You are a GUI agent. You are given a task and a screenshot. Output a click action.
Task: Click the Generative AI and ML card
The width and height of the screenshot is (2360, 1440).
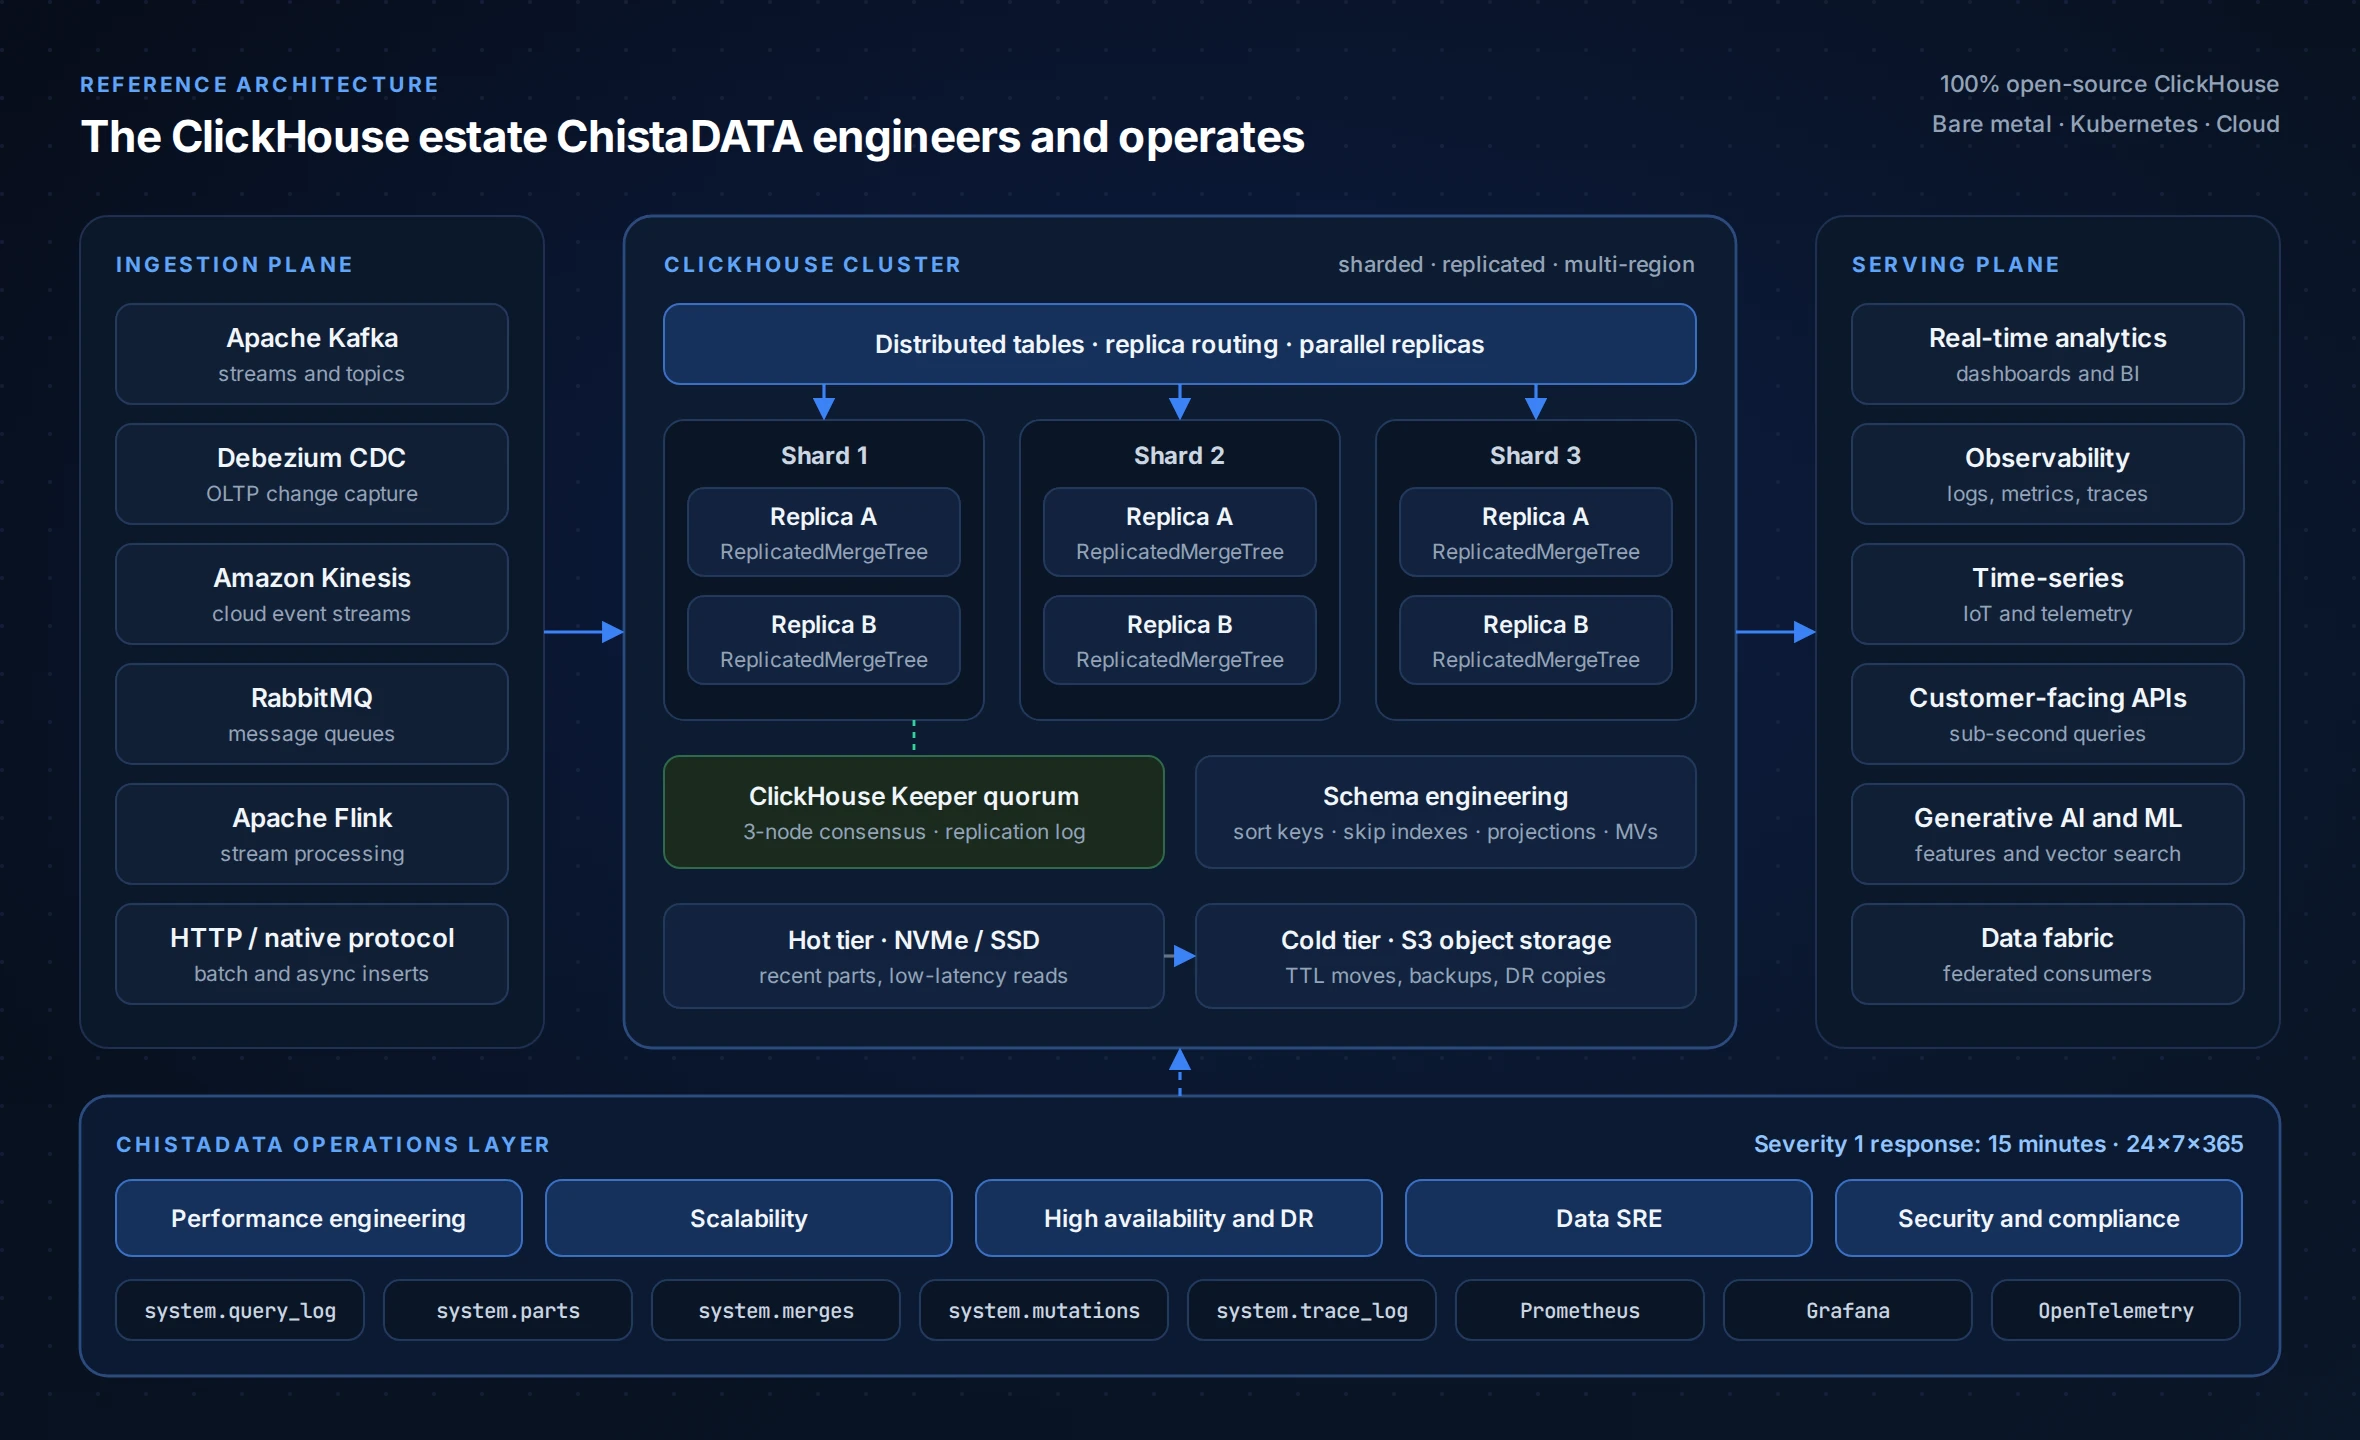pyautogui.click(x=2048, y=834)
